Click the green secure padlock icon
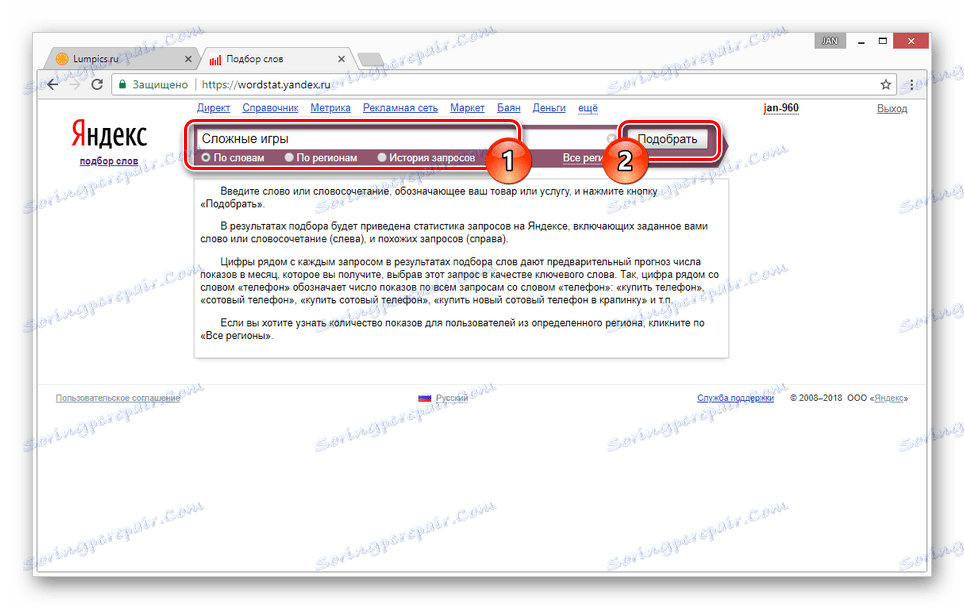This screenshot has height=609, width=964. click(x=122, y=85)
